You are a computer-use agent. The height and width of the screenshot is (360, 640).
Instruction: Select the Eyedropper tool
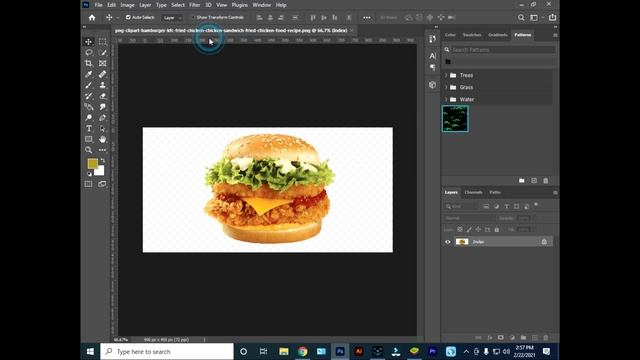pyautogui.click(x=89, y=74)
